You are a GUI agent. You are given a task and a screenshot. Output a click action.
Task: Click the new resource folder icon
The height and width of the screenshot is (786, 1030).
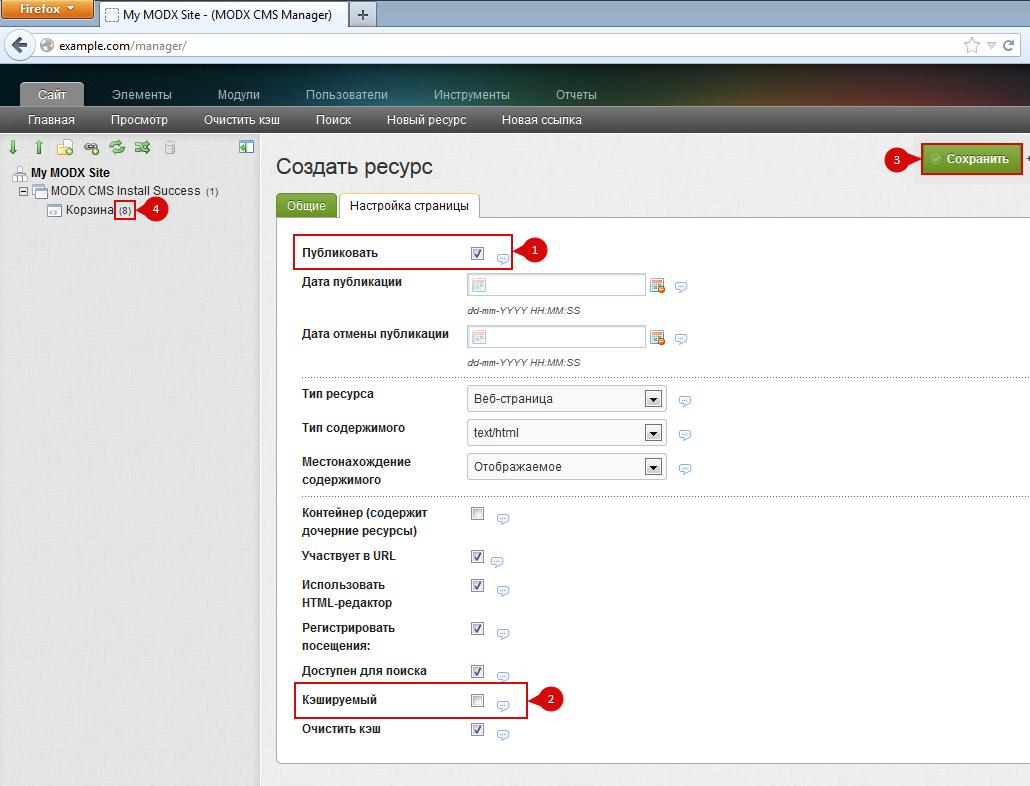pos(65,147)
